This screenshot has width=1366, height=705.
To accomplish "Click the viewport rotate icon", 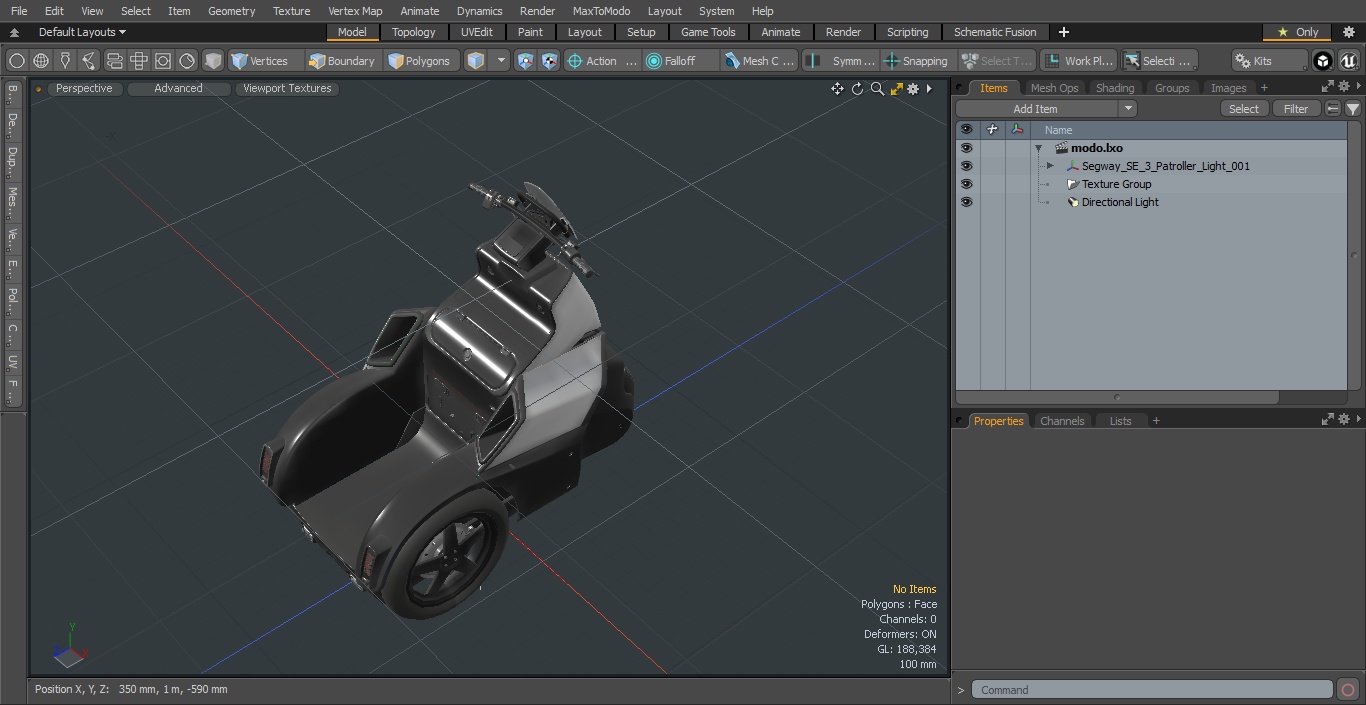I will (857, 89).
